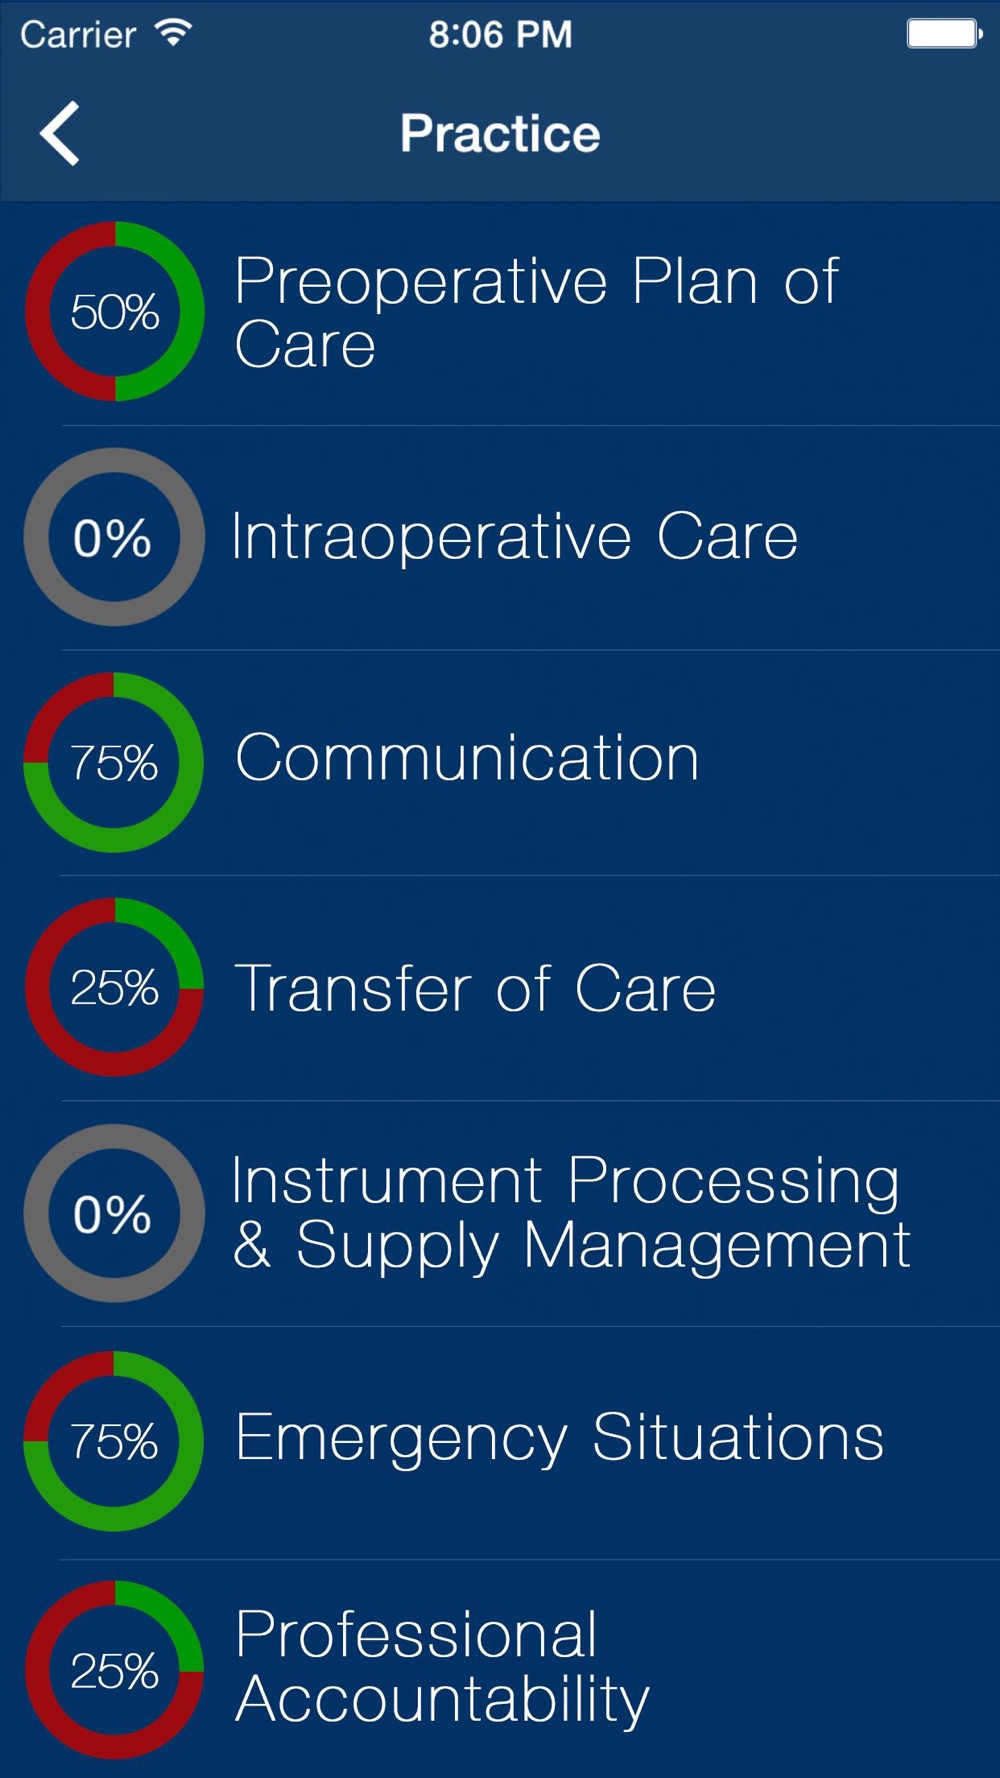1000x1778 pixels.
Task: Tap the back arrow icon
Action: click(59, 133)
